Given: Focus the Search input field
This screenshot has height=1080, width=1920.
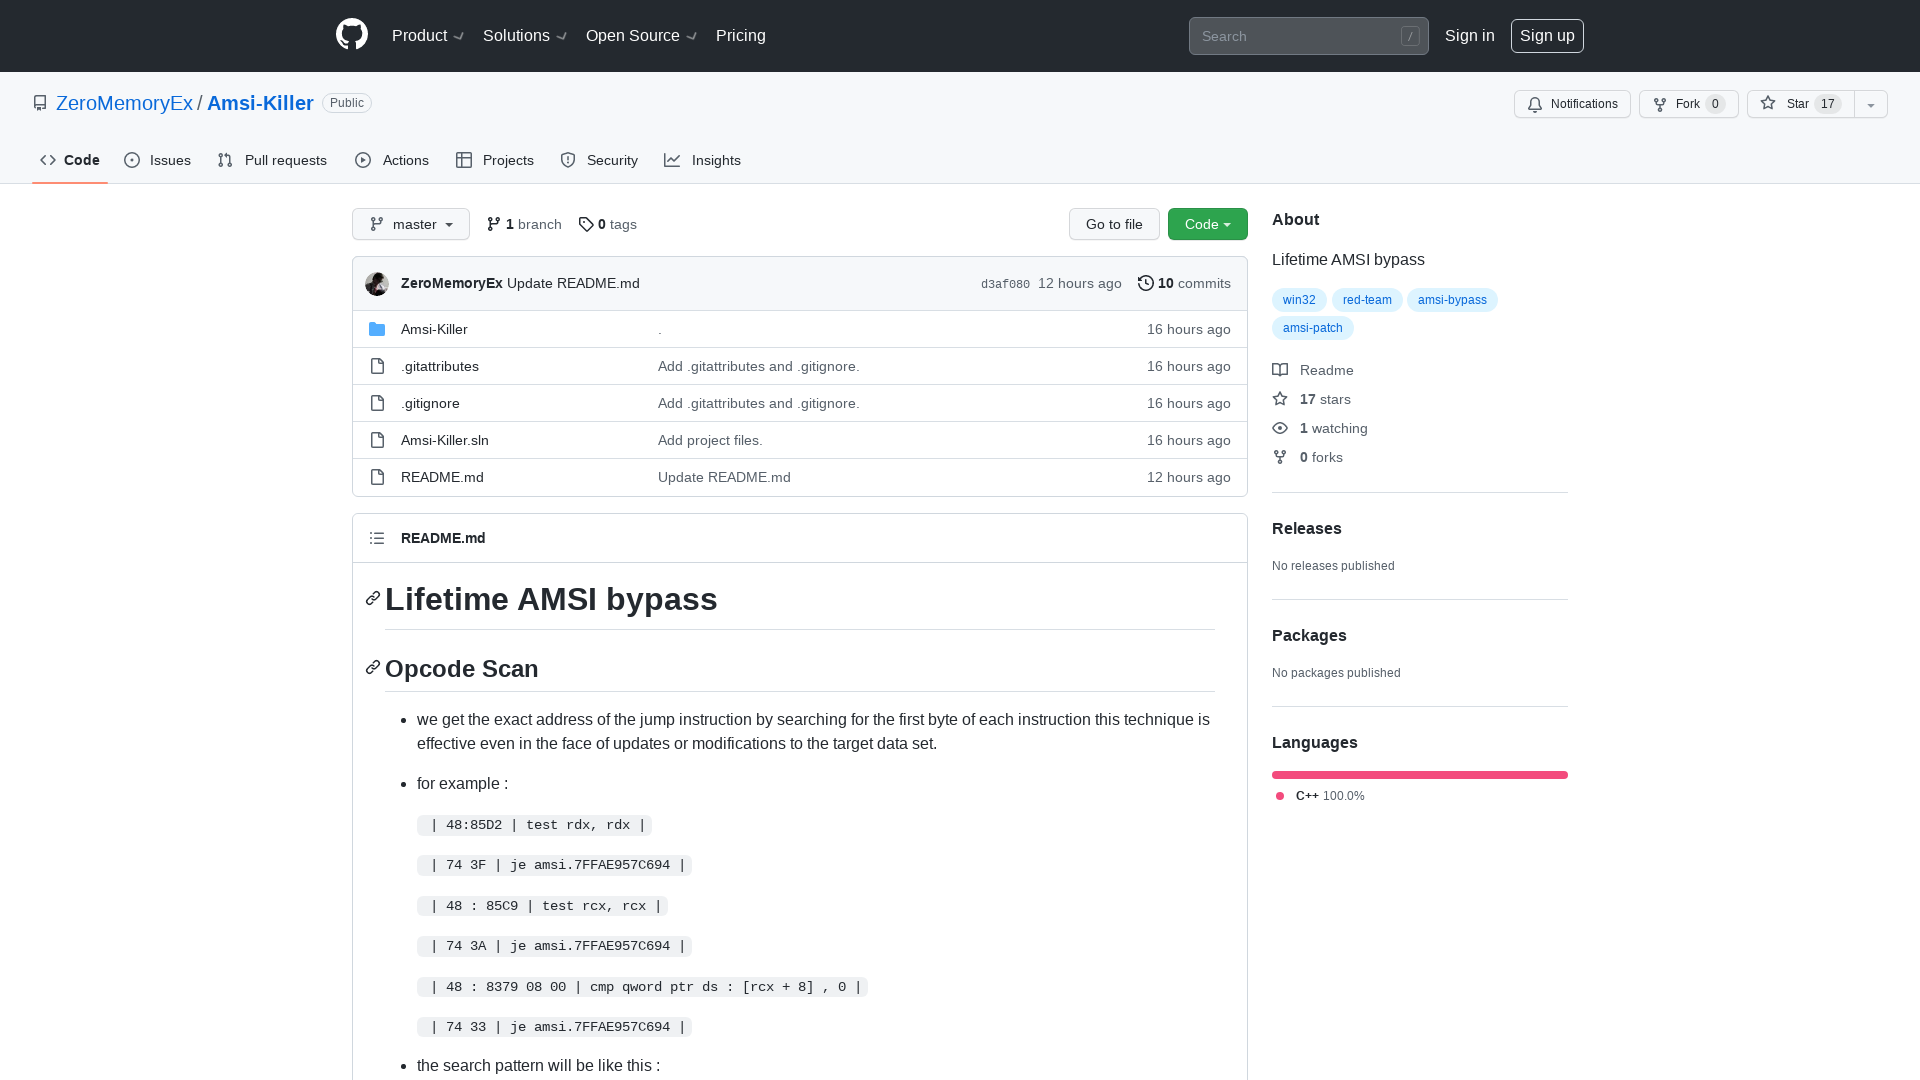Looking at the screenshot, I should [1309, 36].
